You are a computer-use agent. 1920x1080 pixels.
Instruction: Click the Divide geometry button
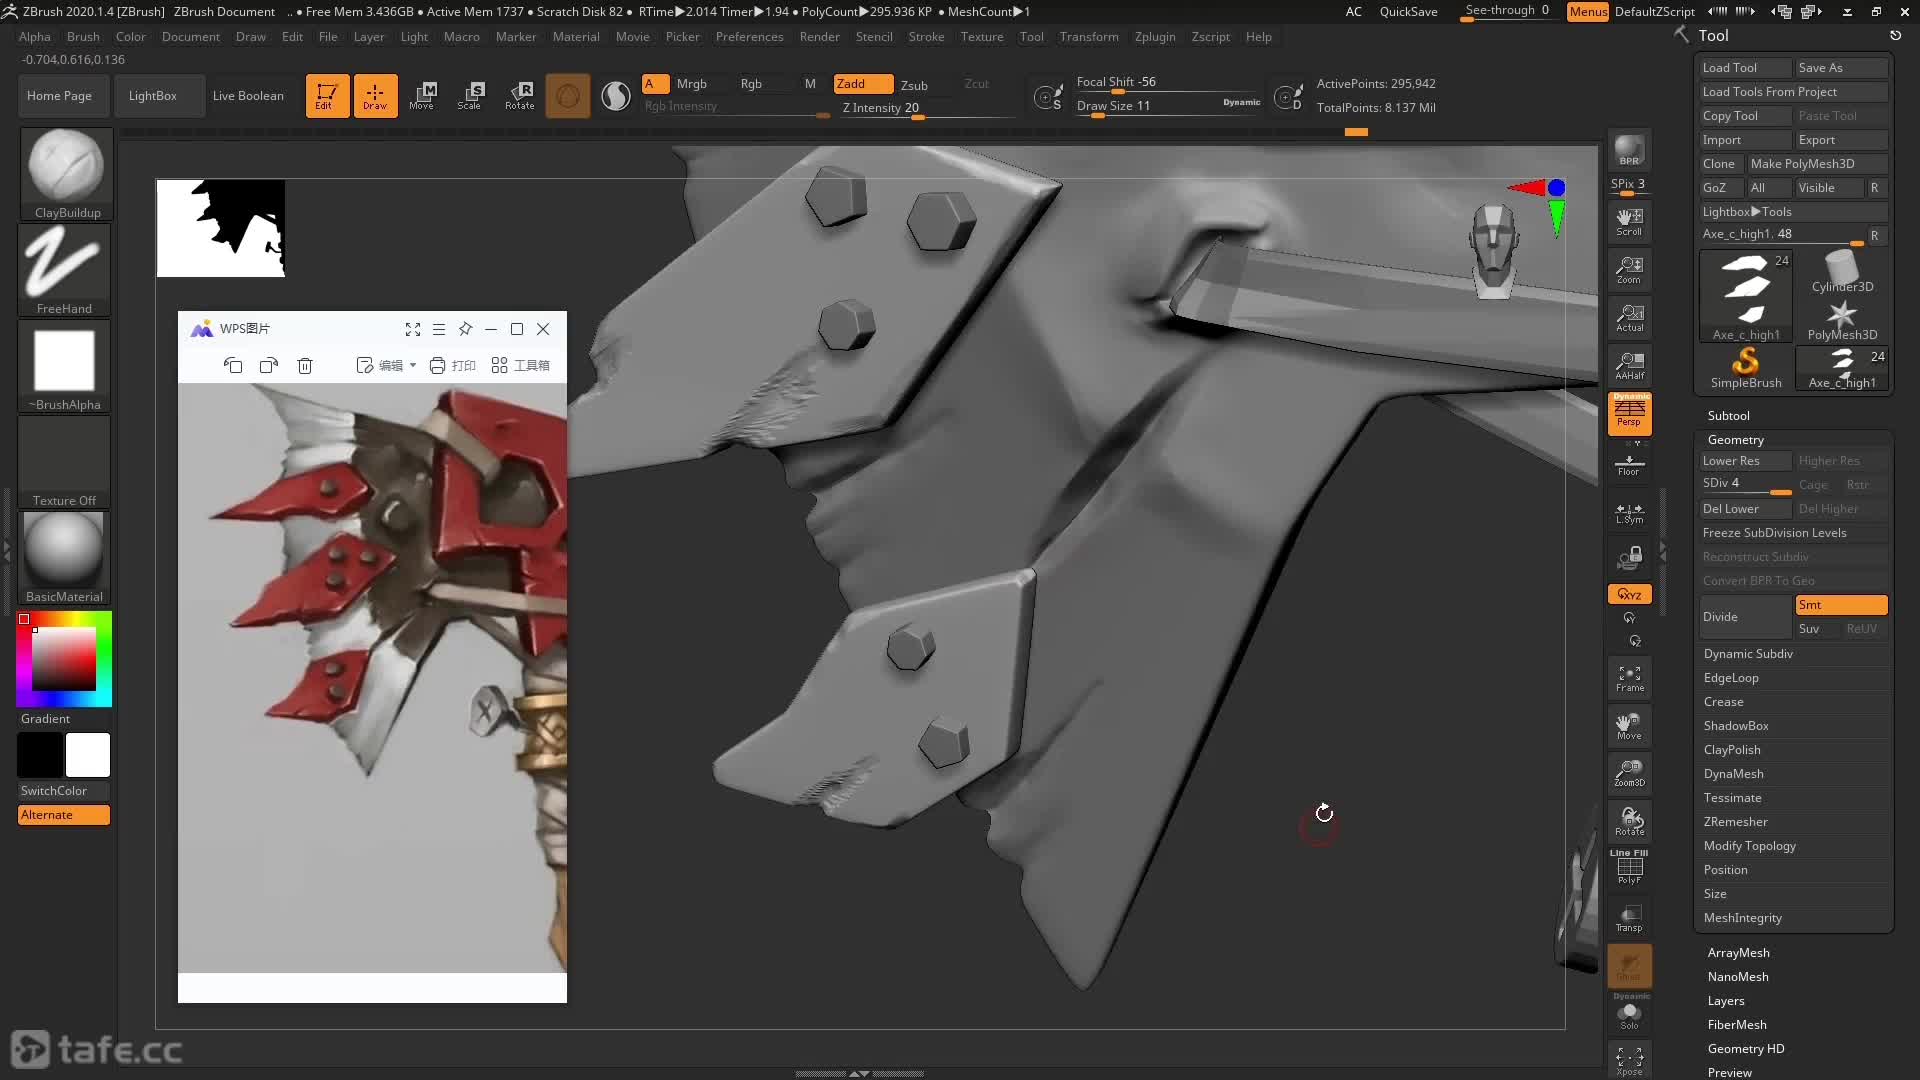coord(1745,617)
